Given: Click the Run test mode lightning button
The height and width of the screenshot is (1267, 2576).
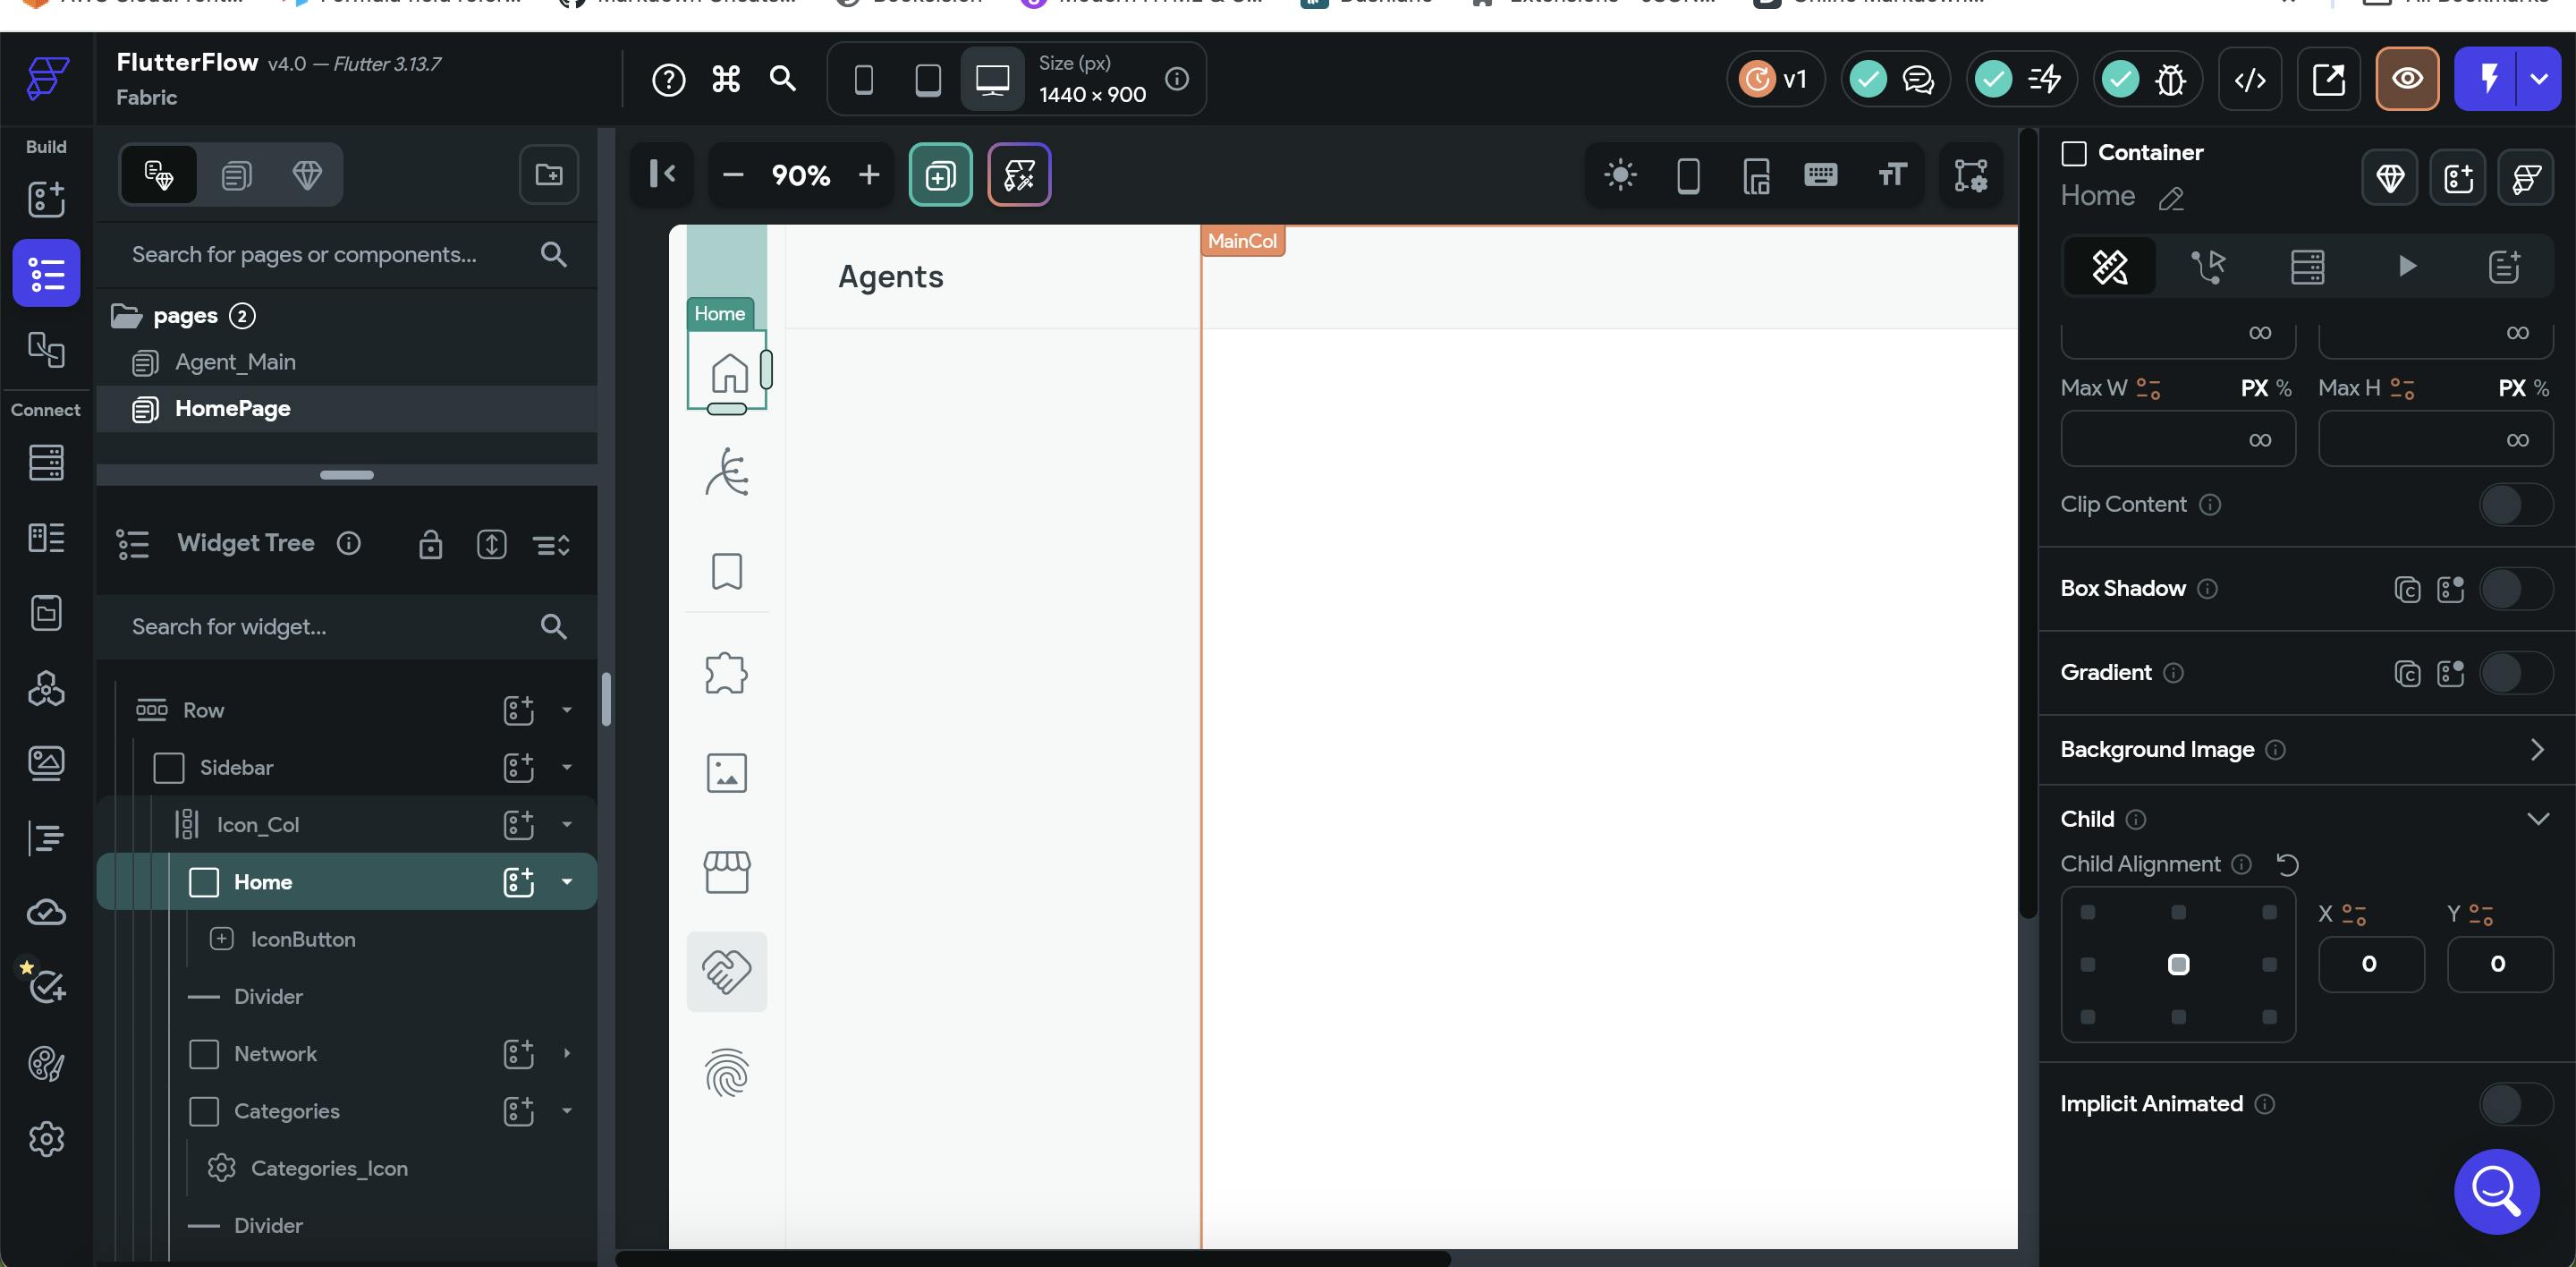Looking at the screenshot, I should (x=2489, y=79).
